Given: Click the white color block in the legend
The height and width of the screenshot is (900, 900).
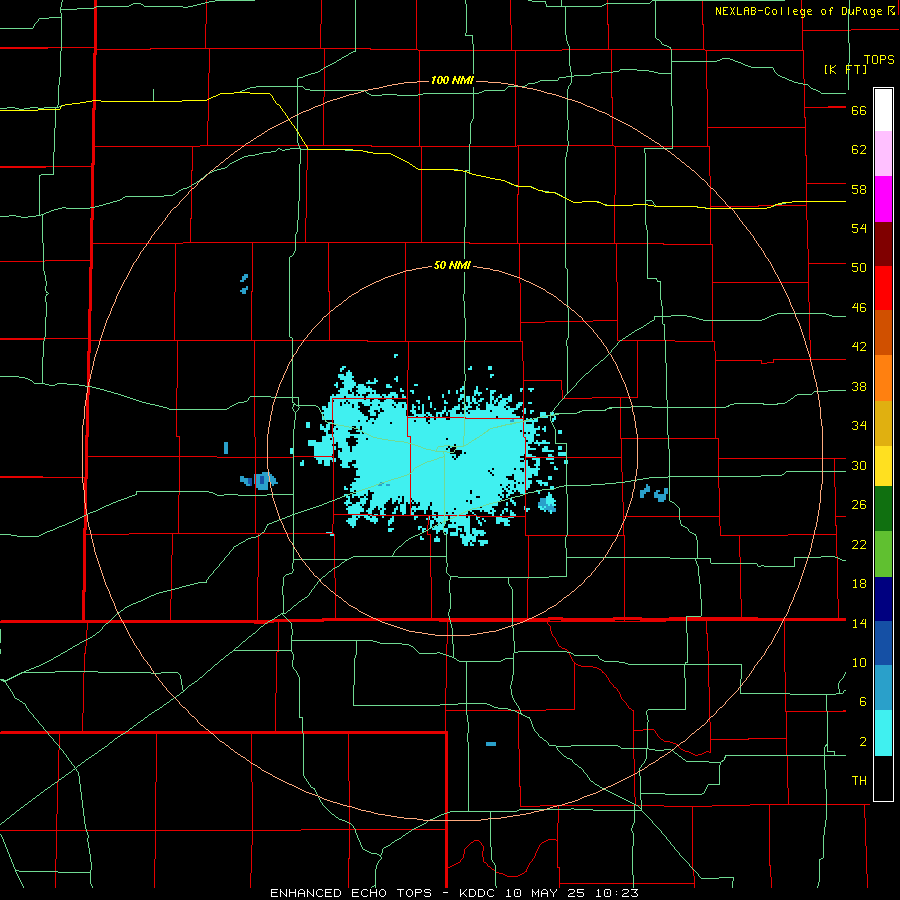Looking at the screenshot, I should click(883, 110).
